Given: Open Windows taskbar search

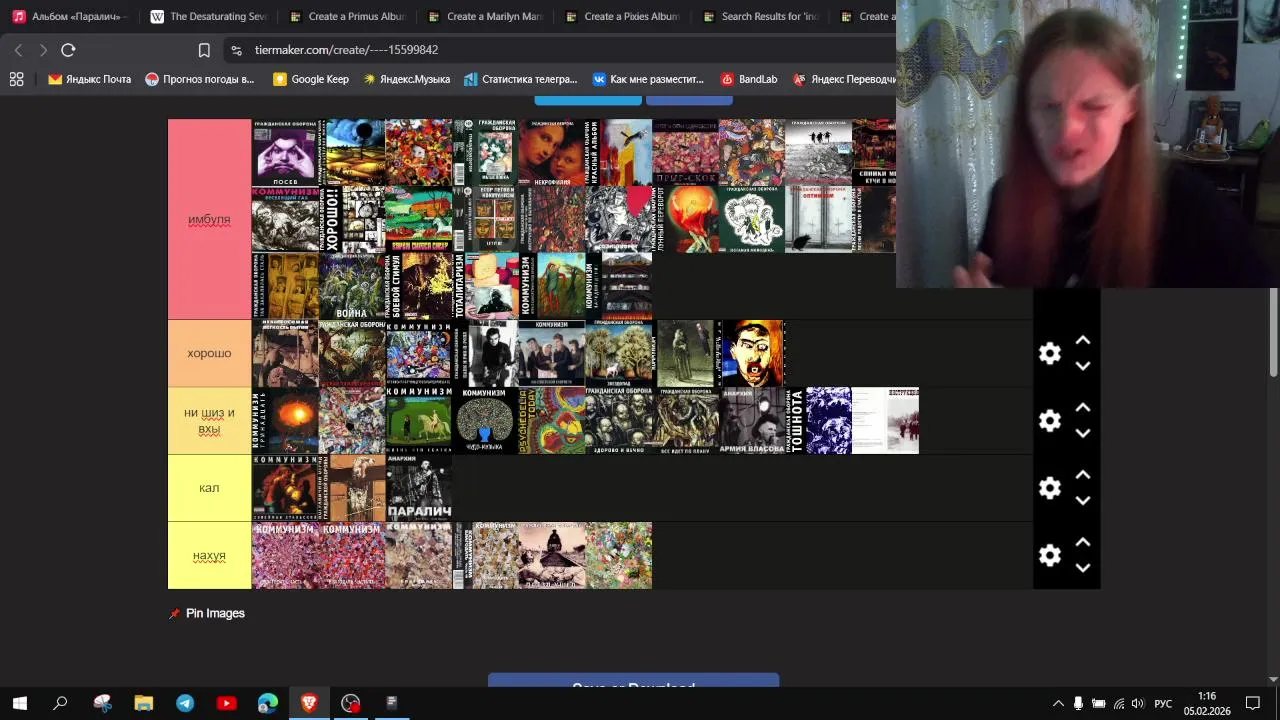Looking at the screenshot, I should (x=60, y=704).
